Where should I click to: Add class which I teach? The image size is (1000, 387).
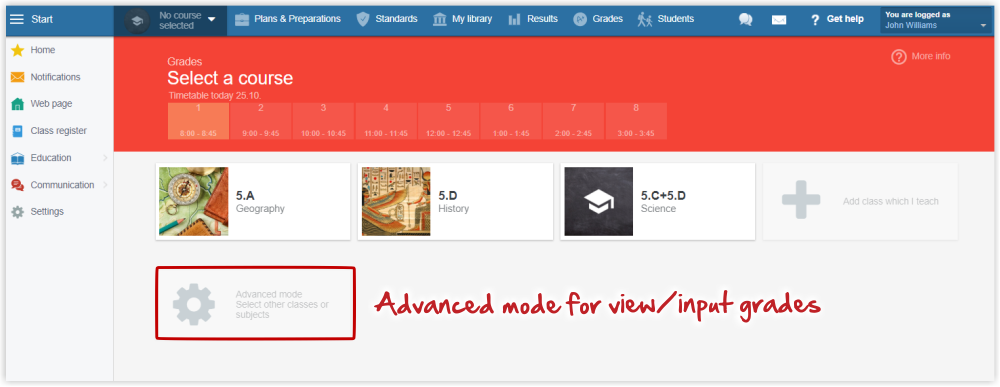click(860, 201)
